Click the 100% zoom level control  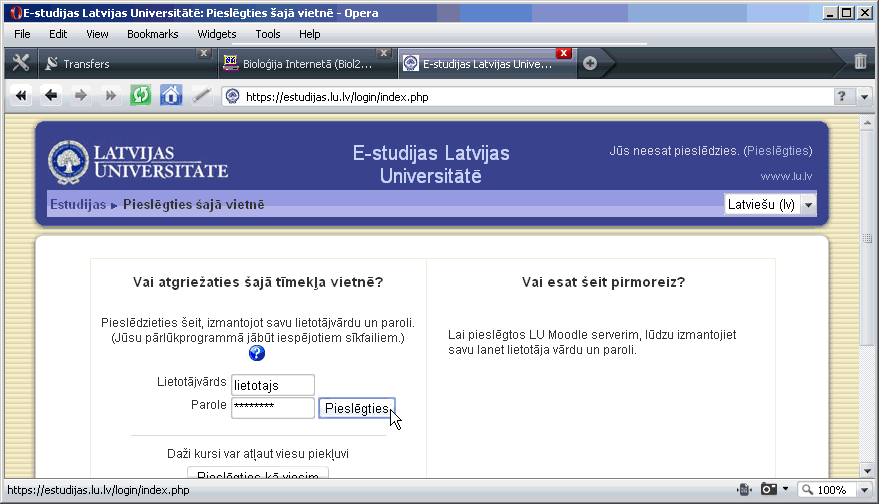pyautogui.click(x=827, y=490)
